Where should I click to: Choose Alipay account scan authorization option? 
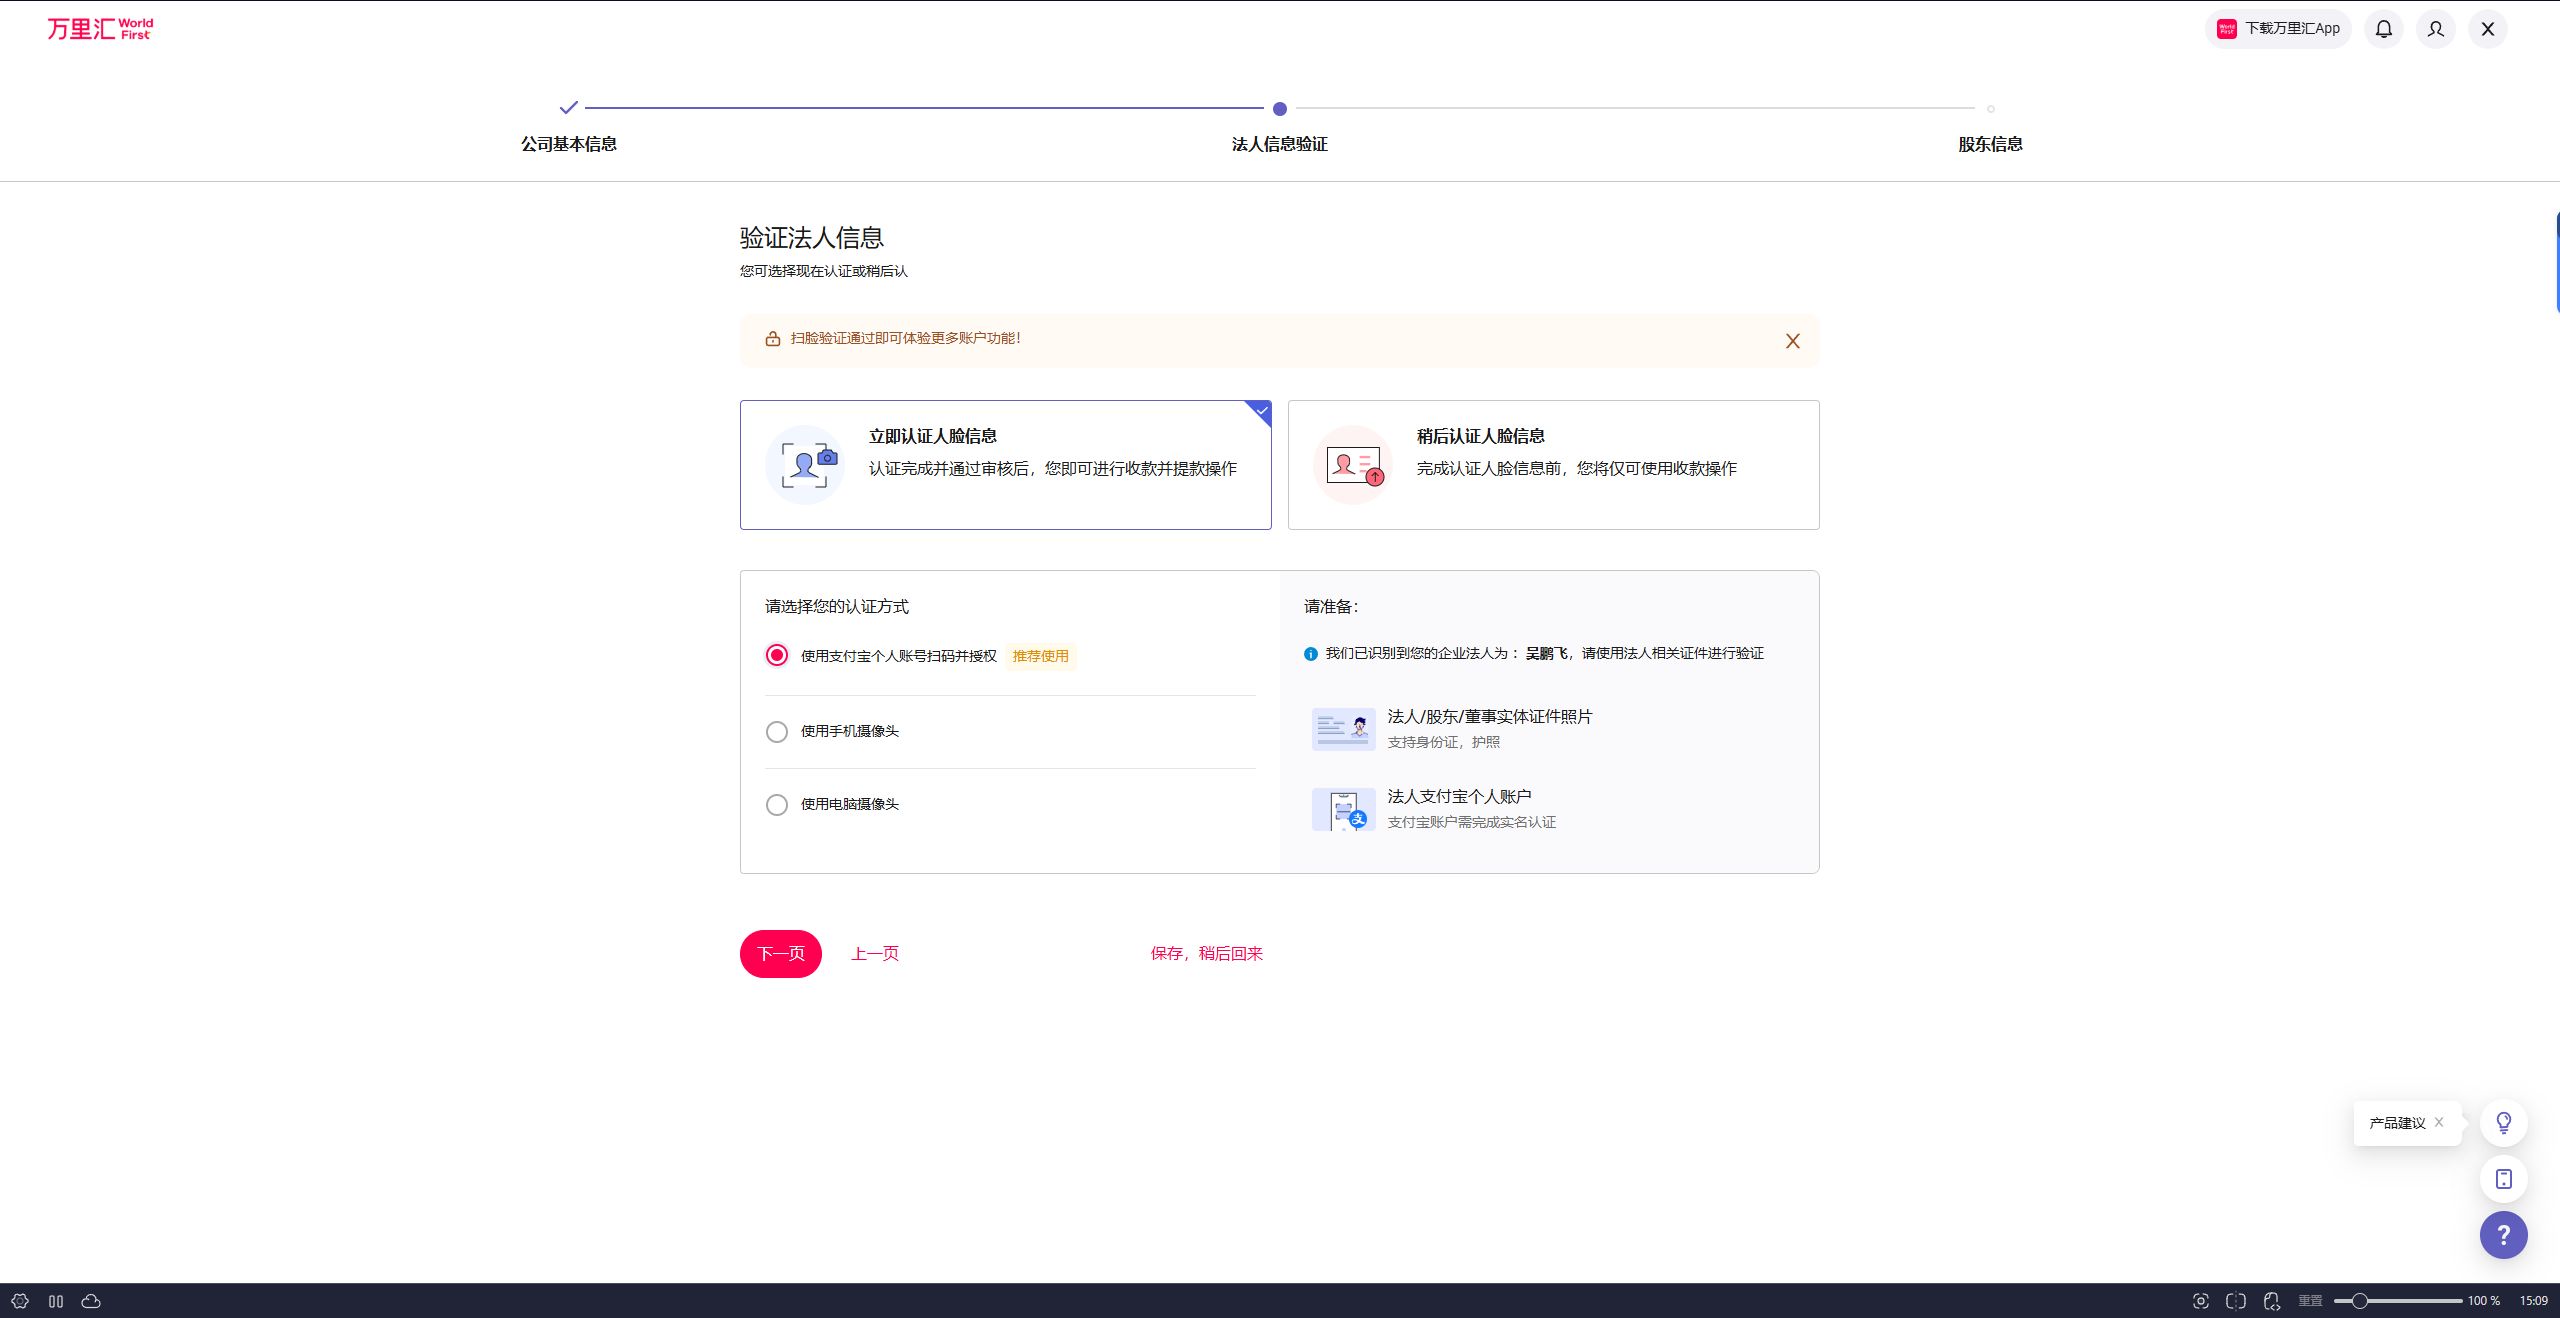777,655
